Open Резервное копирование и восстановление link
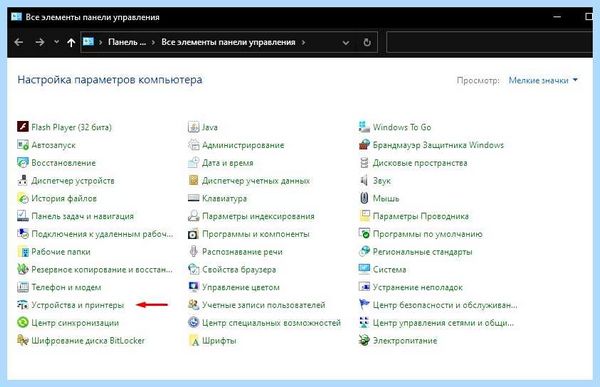Viewport: 600px width, 387px height. 102,269
